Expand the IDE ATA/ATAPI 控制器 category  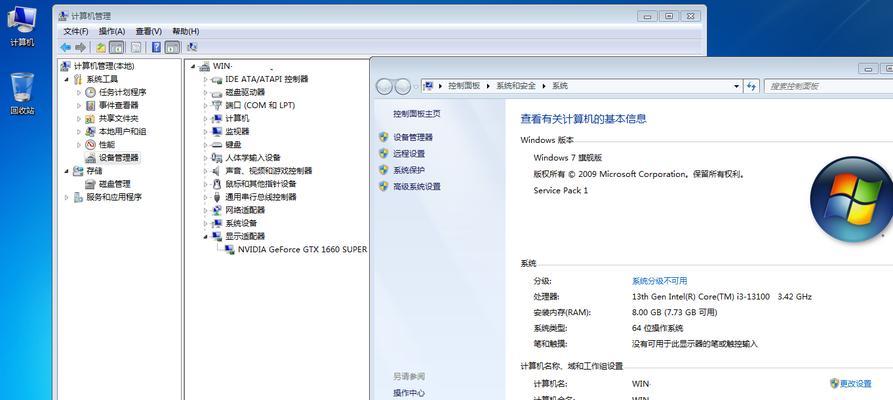(x=206, y=79)
